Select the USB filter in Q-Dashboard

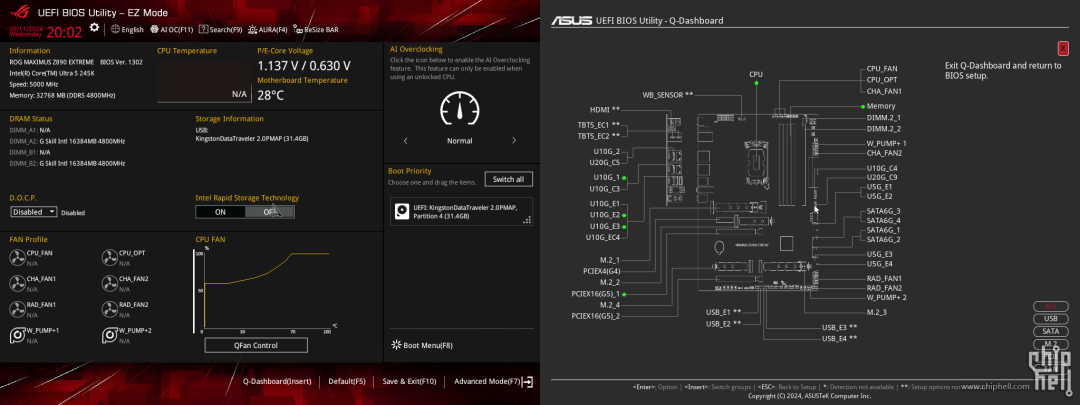pyautogui.click(x=1051, y=319)
